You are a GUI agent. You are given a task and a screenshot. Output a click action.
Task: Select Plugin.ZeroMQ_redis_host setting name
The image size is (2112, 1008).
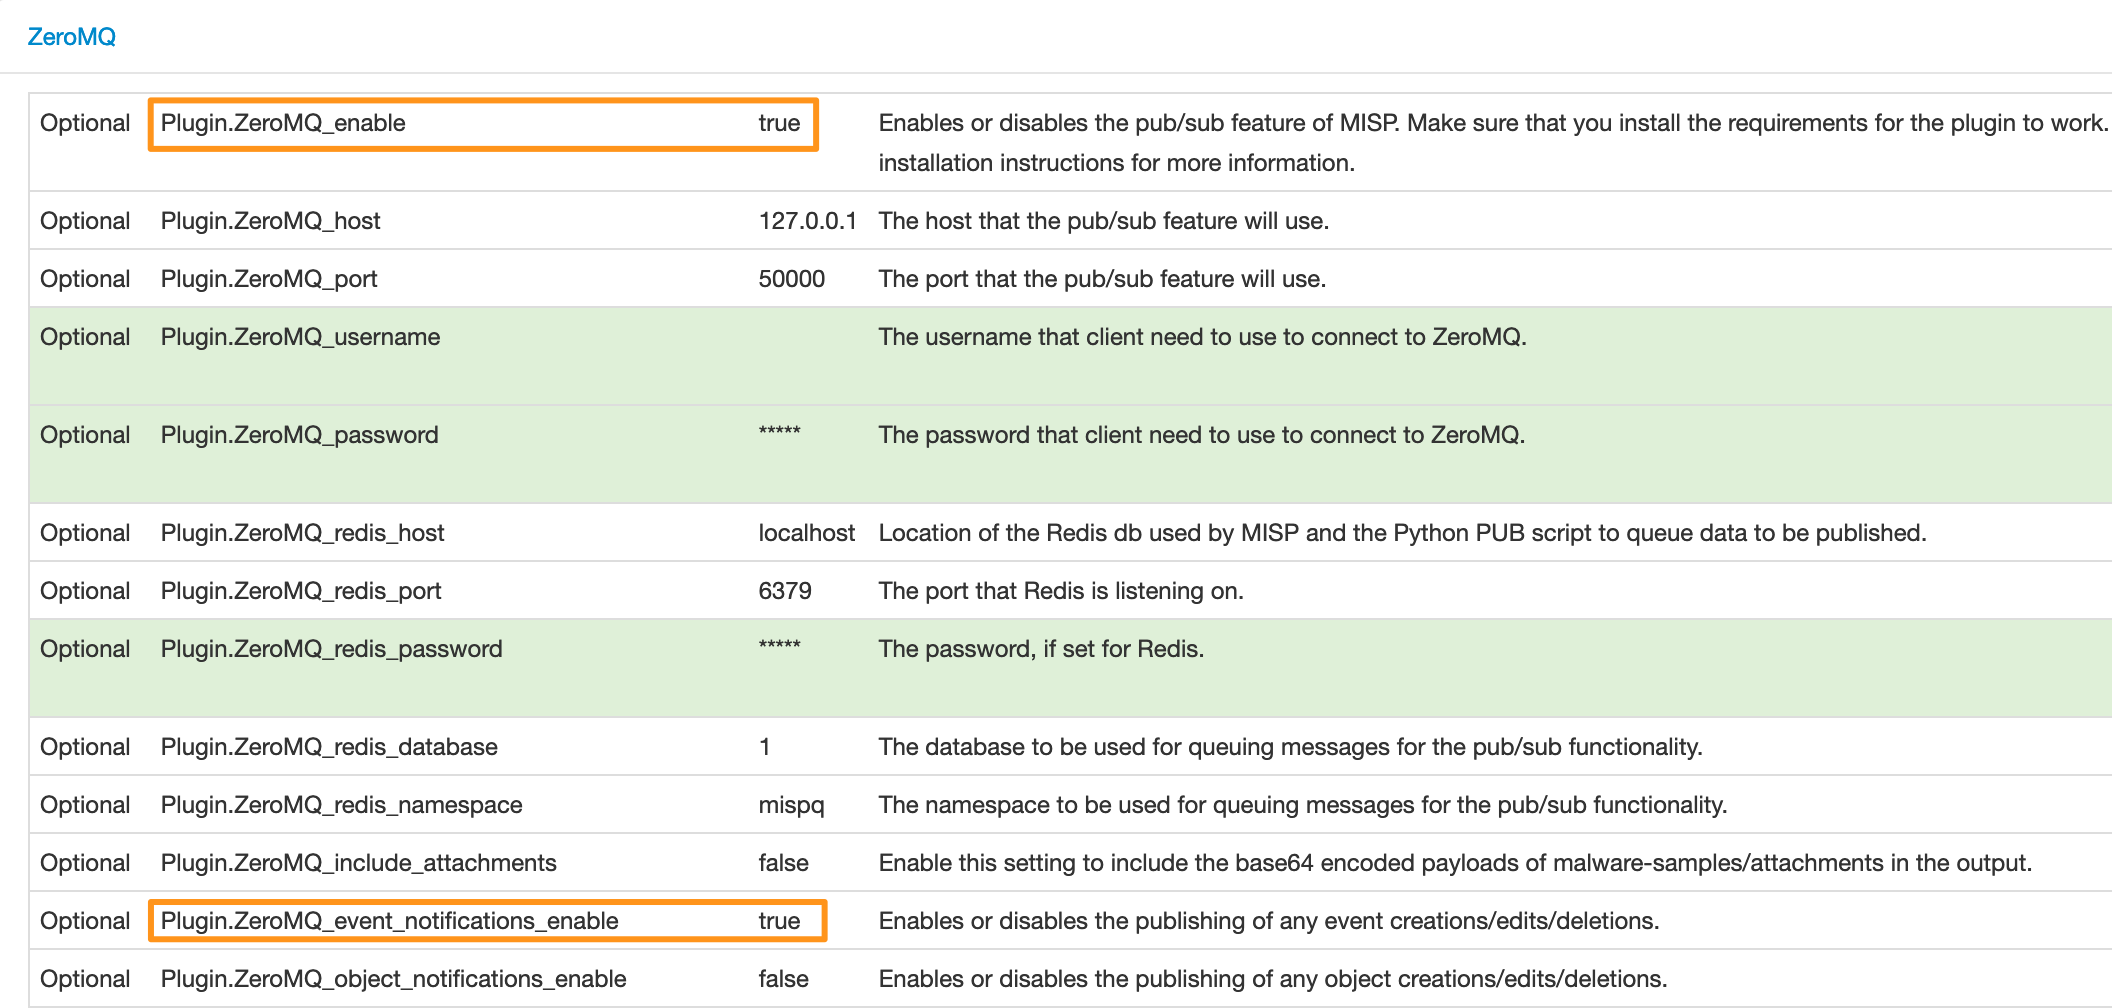coord(302,533)
